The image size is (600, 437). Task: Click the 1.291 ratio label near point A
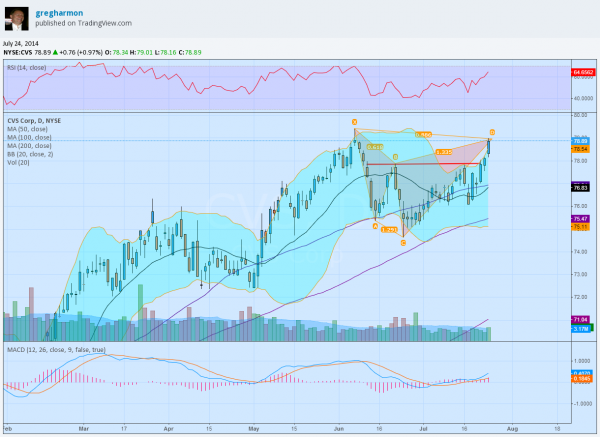[390, 230]
